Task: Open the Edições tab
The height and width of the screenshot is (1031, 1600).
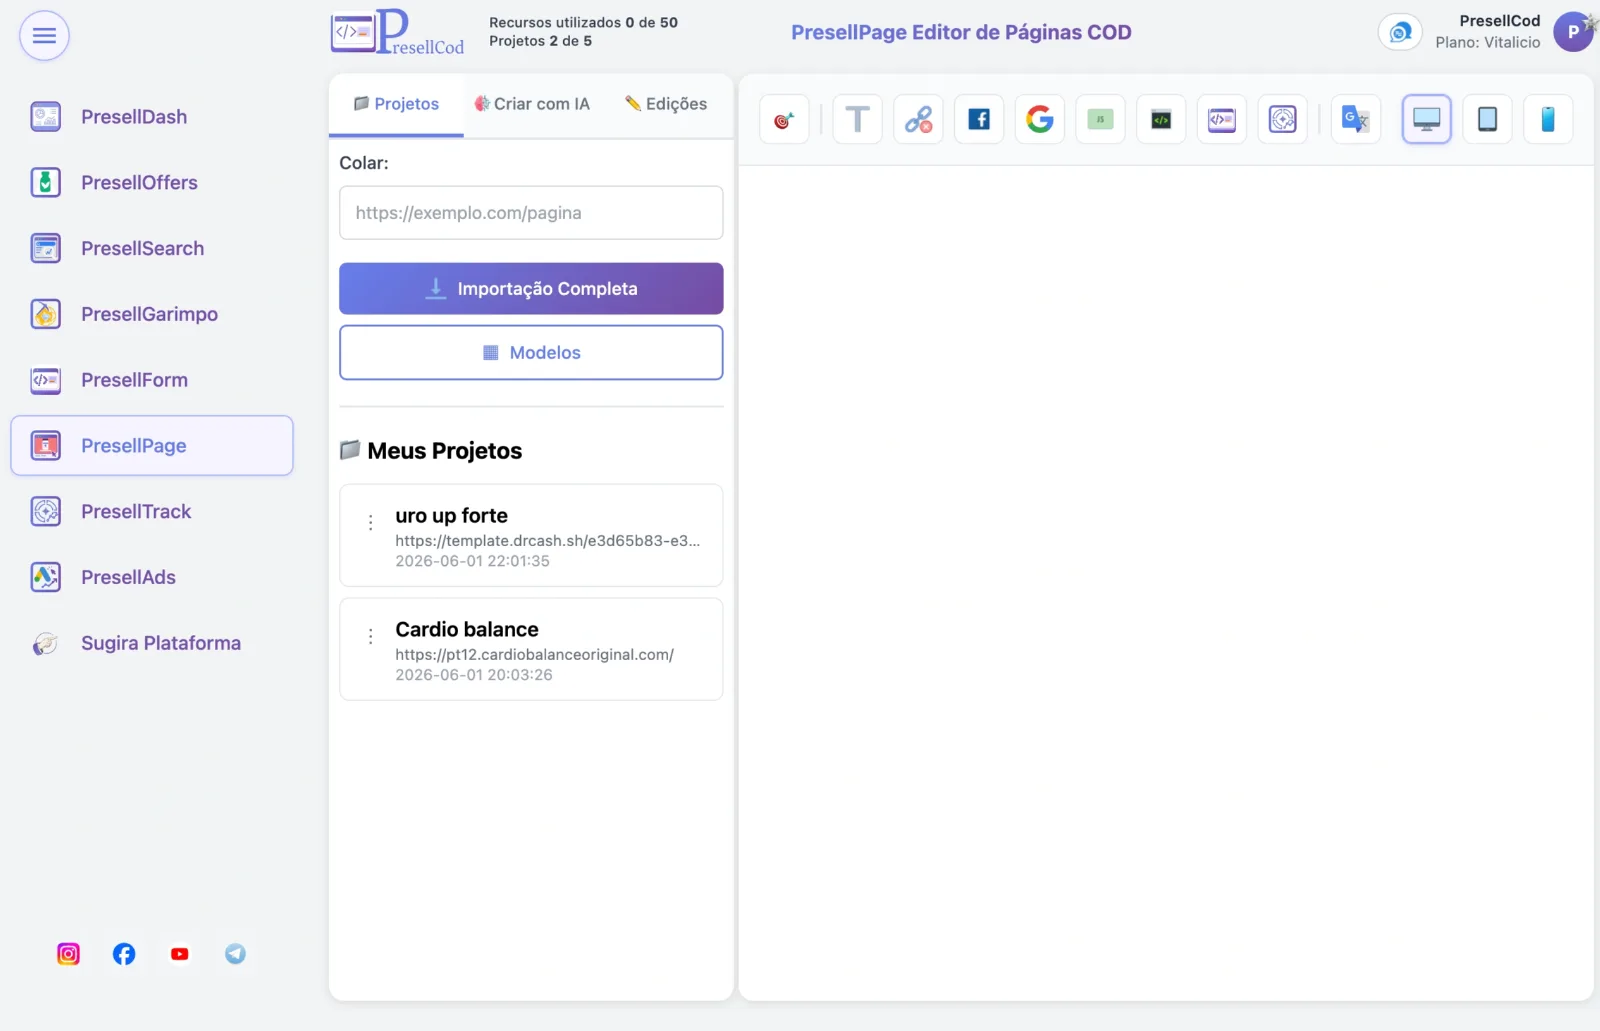Action: [666, 104]
